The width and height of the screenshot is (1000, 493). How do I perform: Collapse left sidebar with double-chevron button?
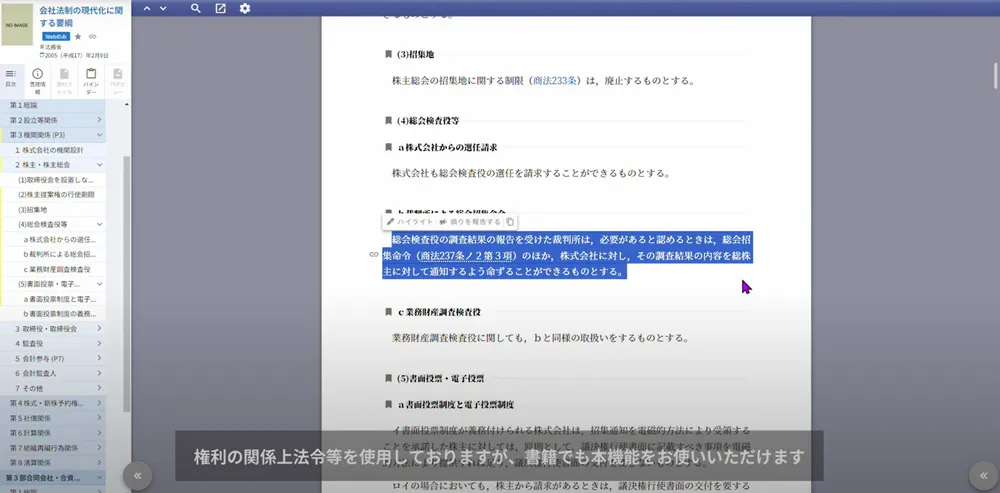tap(139, 475)
